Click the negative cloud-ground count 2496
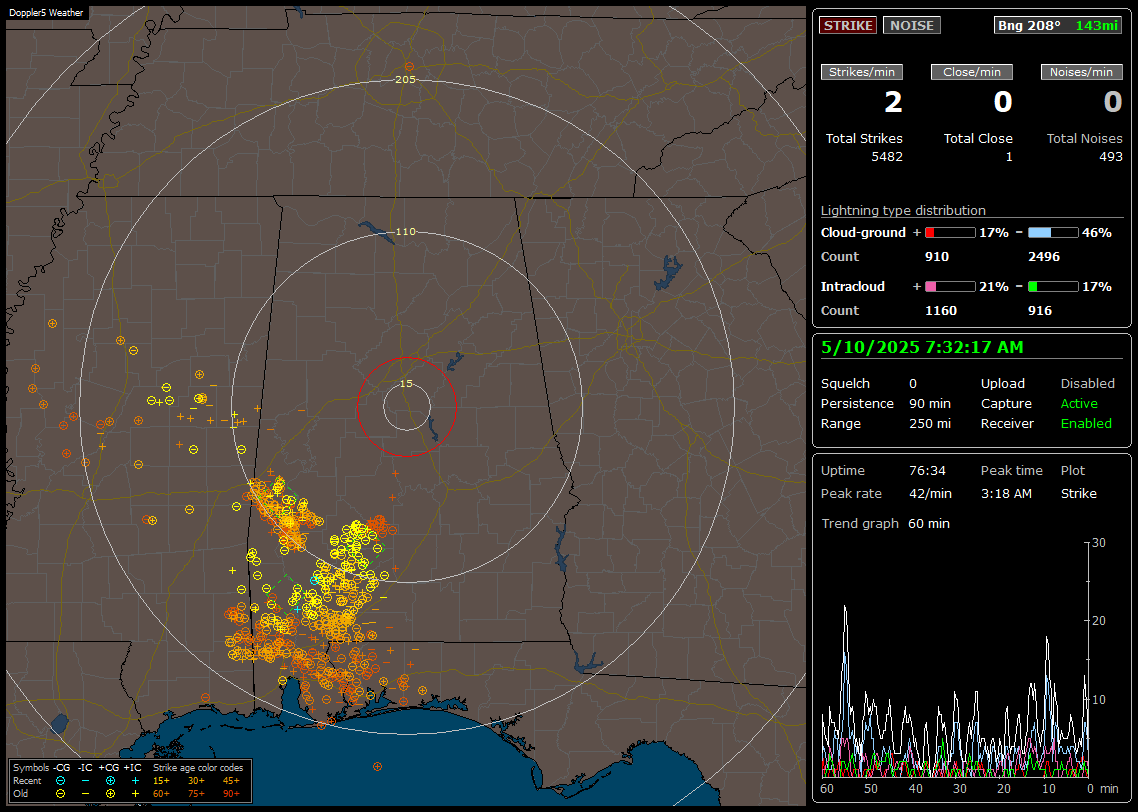This screenshot has width=1138, height=812. [1044, 257]
